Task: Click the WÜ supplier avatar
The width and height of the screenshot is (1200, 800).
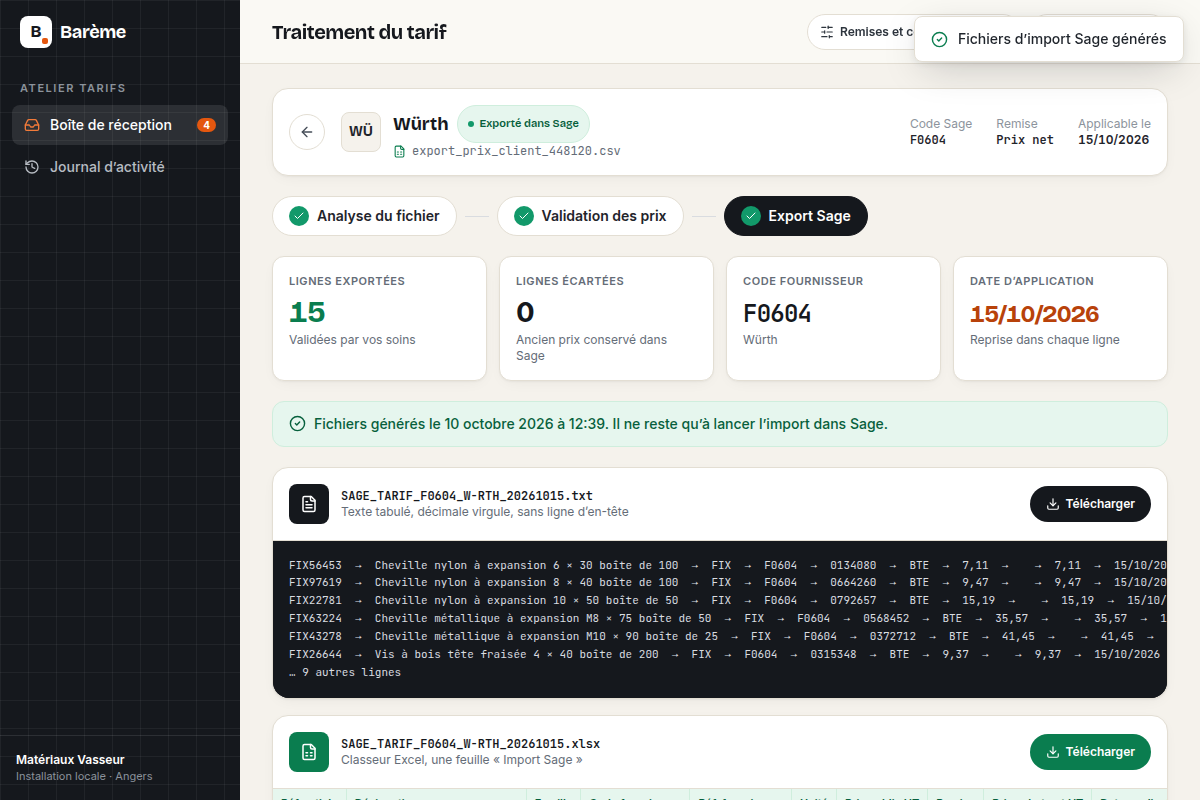Action: coord(361,132)
